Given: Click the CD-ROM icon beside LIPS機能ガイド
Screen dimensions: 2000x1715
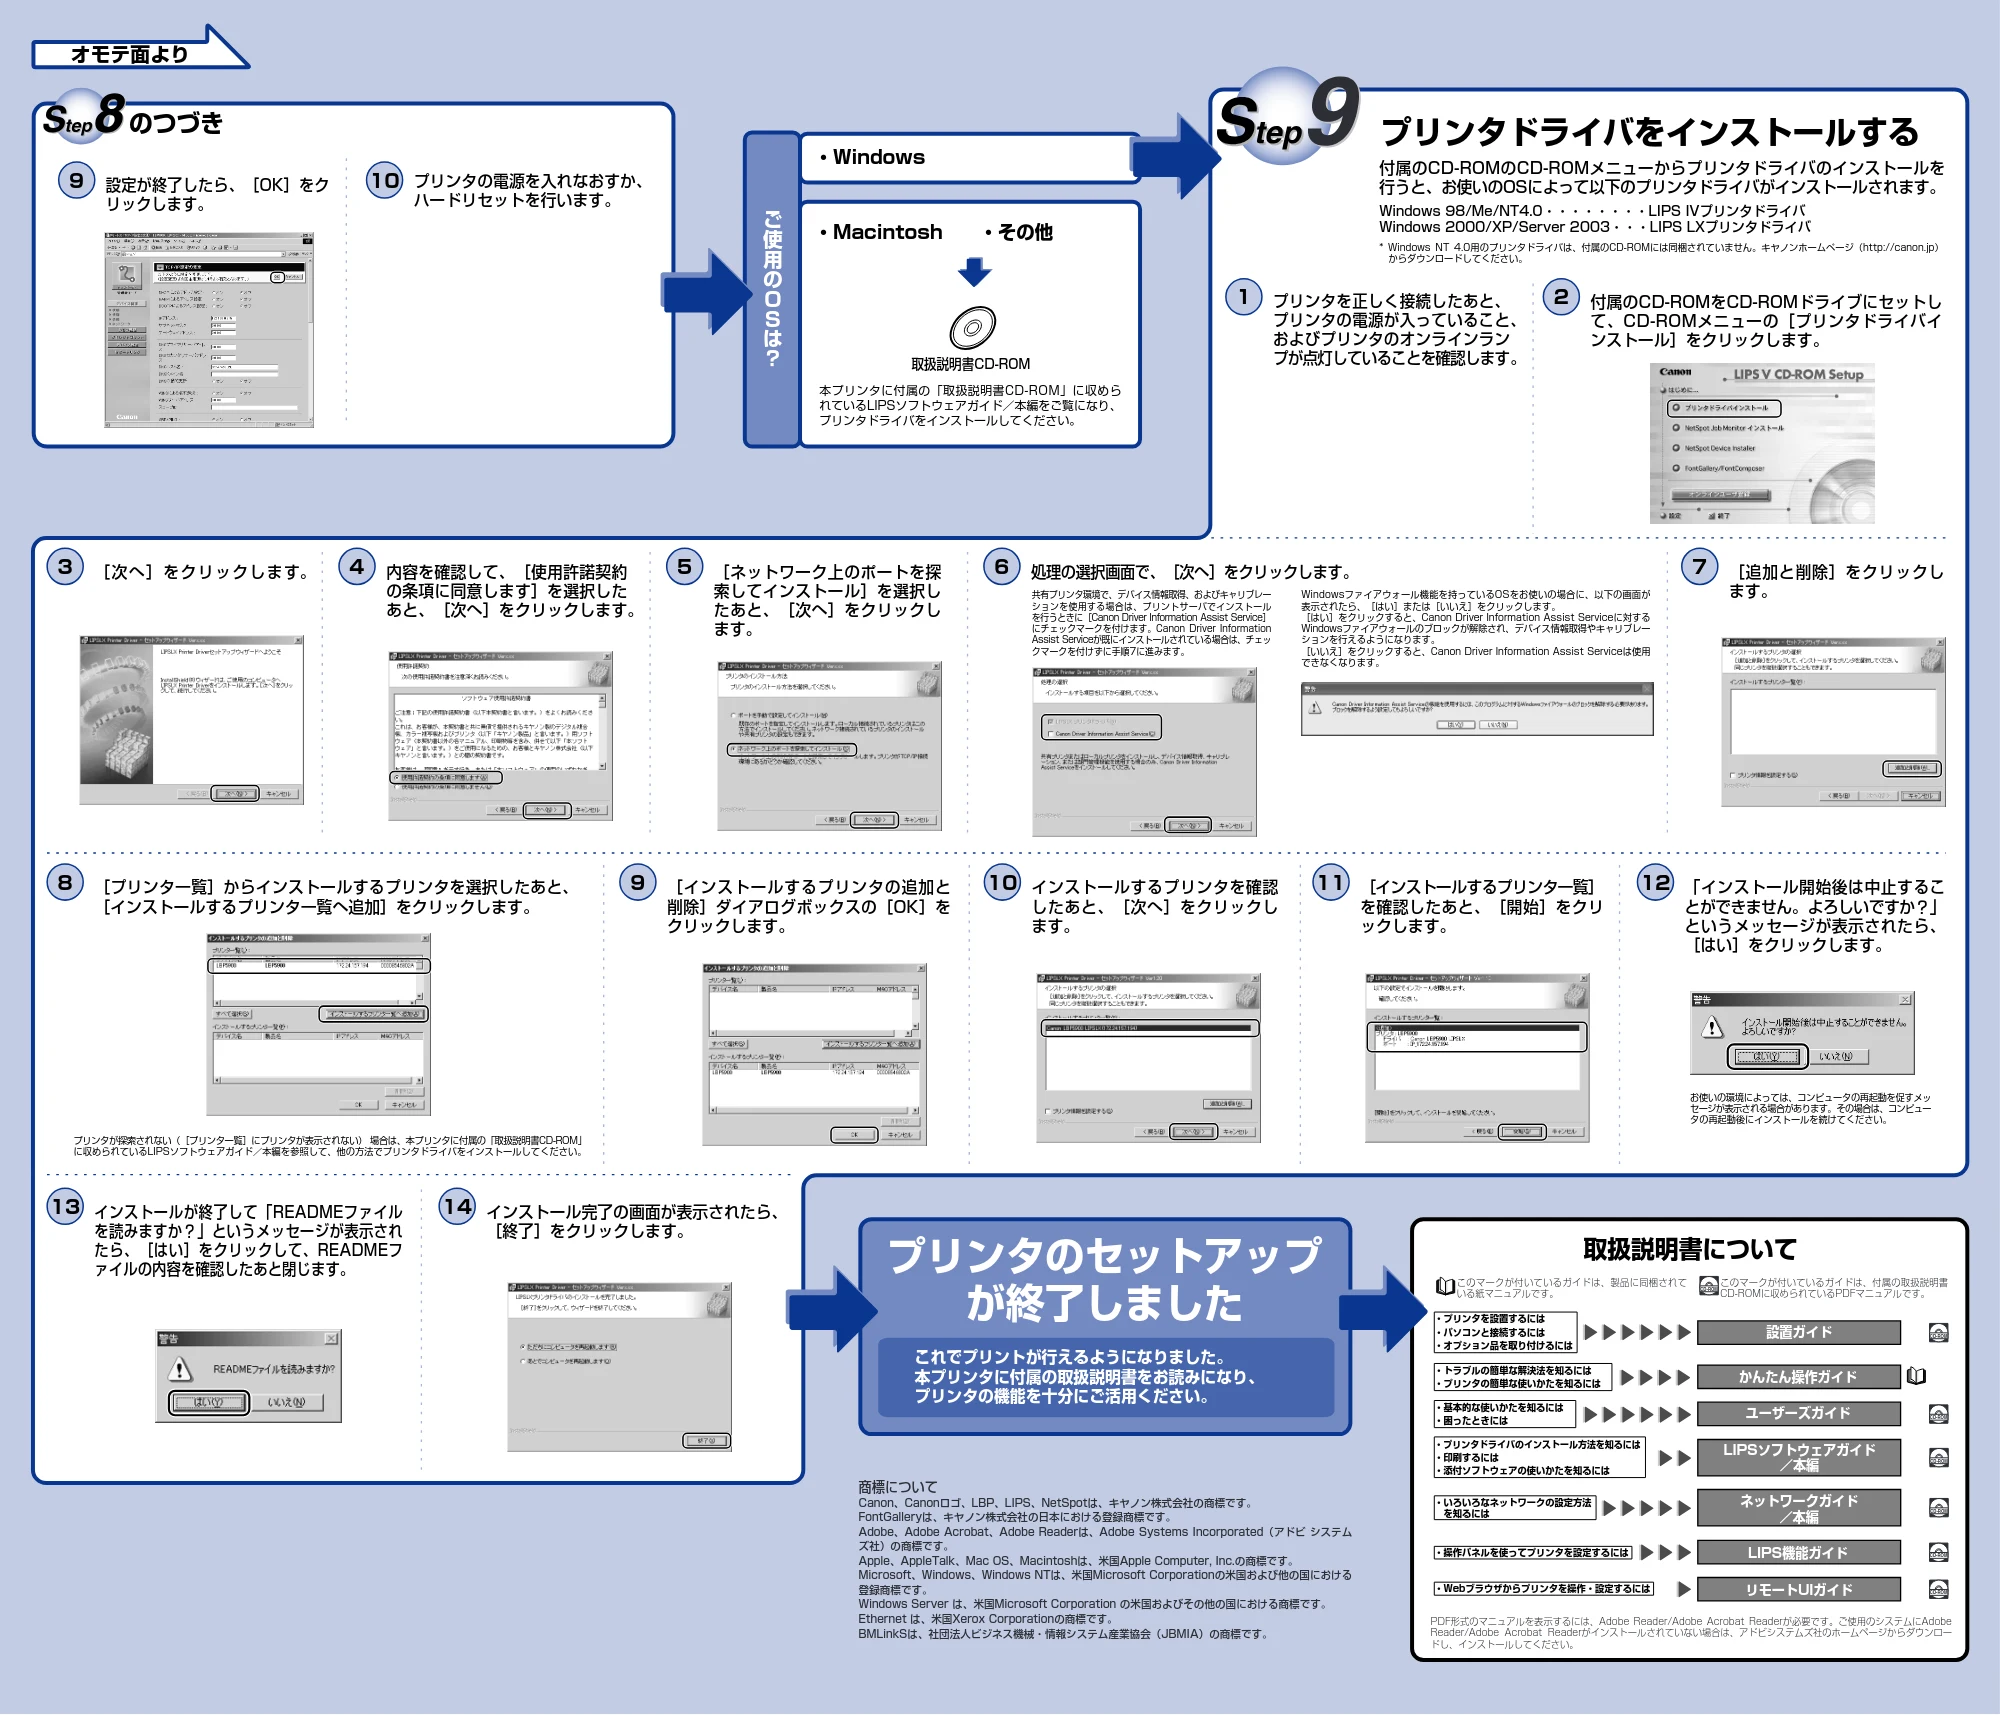Looking at the screenshot, I should (1938, 1552).
